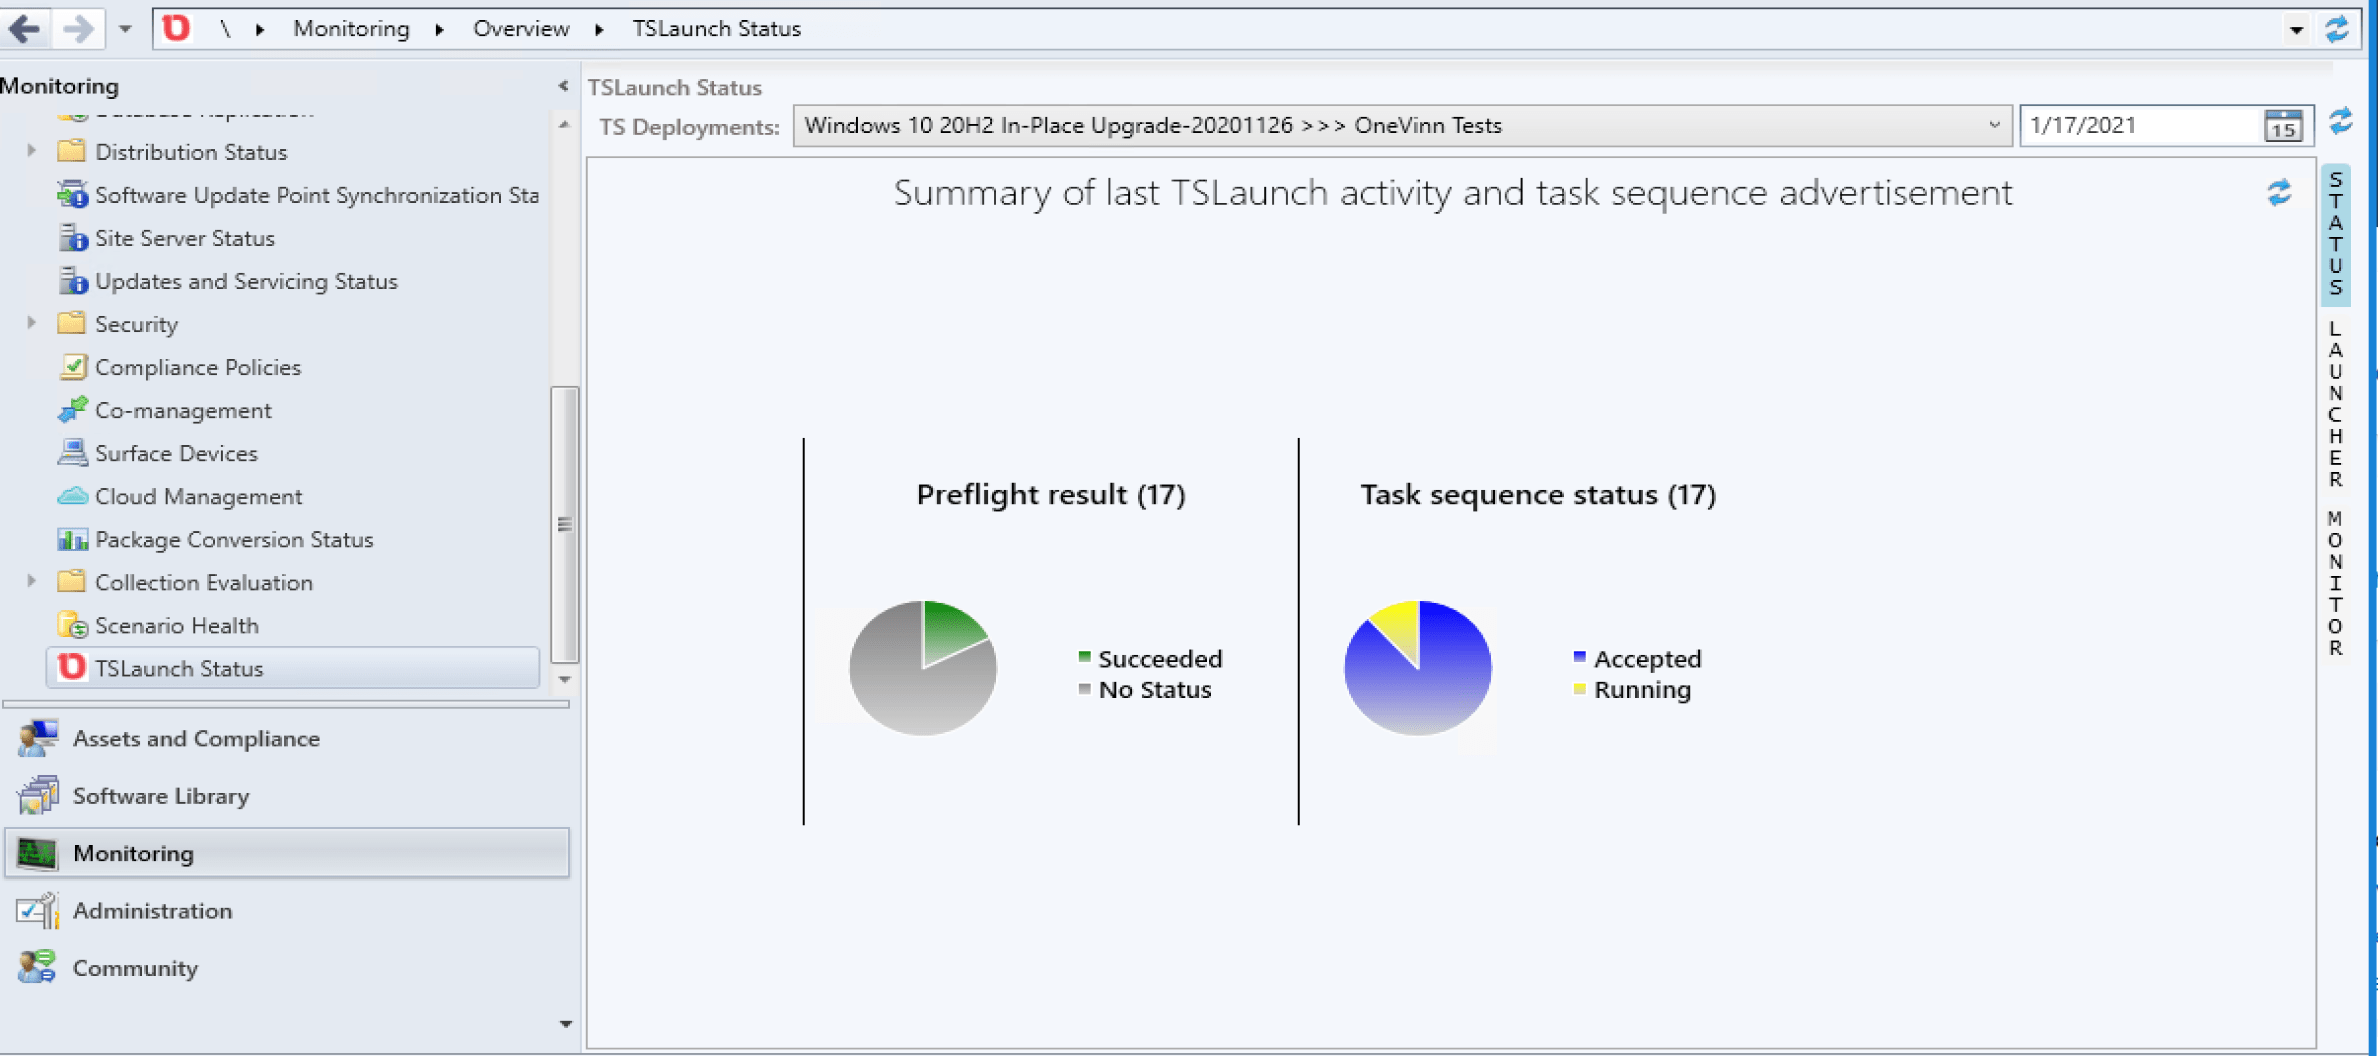Viewport: 2378px width, 1056px height.
Task: Click the green Succeeded legend swatch
Action: (1084, 657)
